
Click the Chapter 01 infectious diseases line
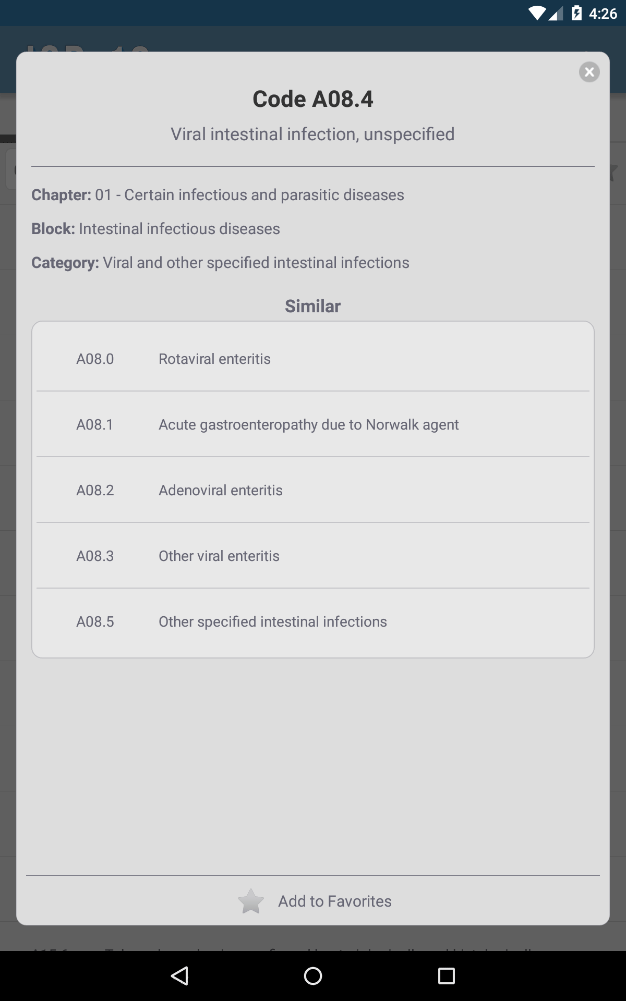[218, 195]
